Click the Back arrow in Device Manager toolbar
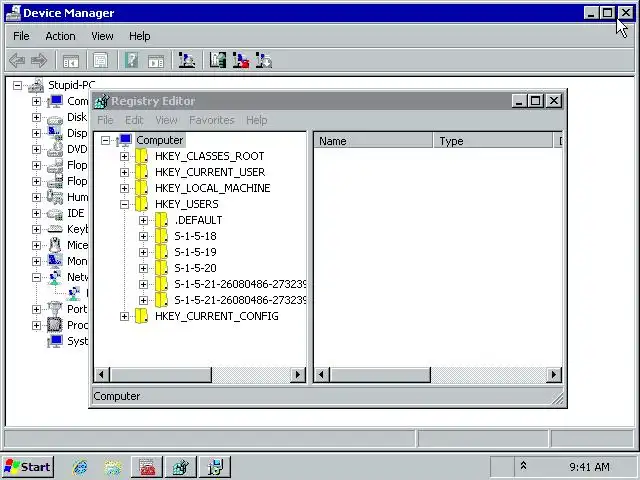The image size is (640, 480). tap(17, 61)
